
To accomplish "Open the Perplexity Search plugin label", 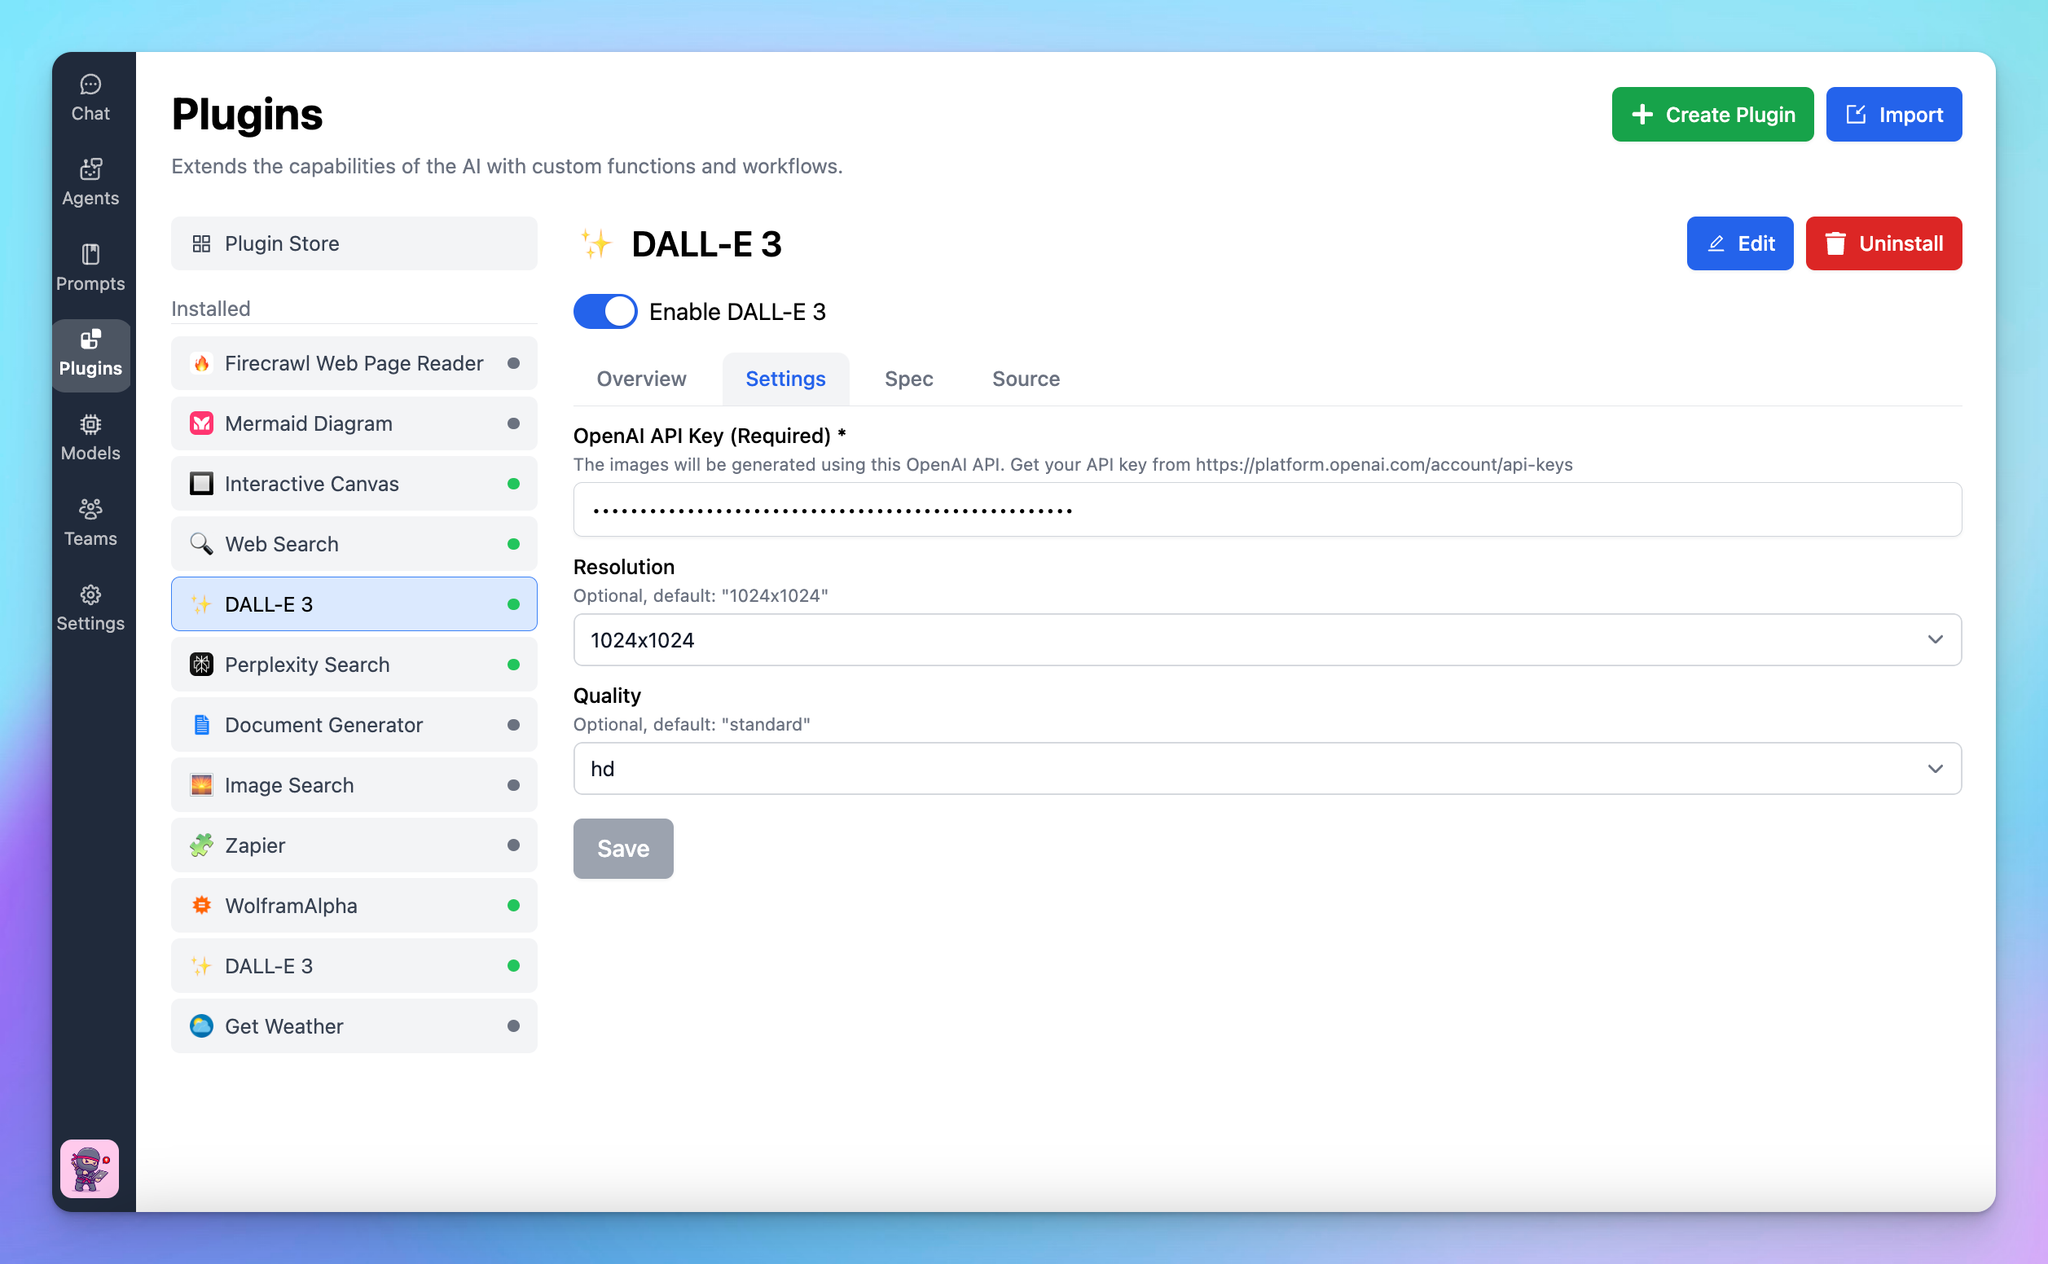I will pyautogui.click(x=307, y=664).
